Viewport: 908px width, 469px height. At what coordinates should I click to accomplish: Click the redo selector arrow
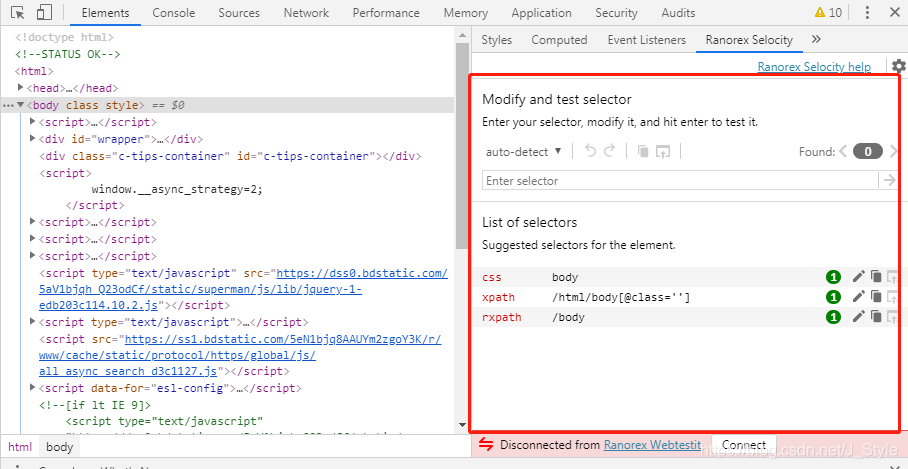tap(609, 151)
